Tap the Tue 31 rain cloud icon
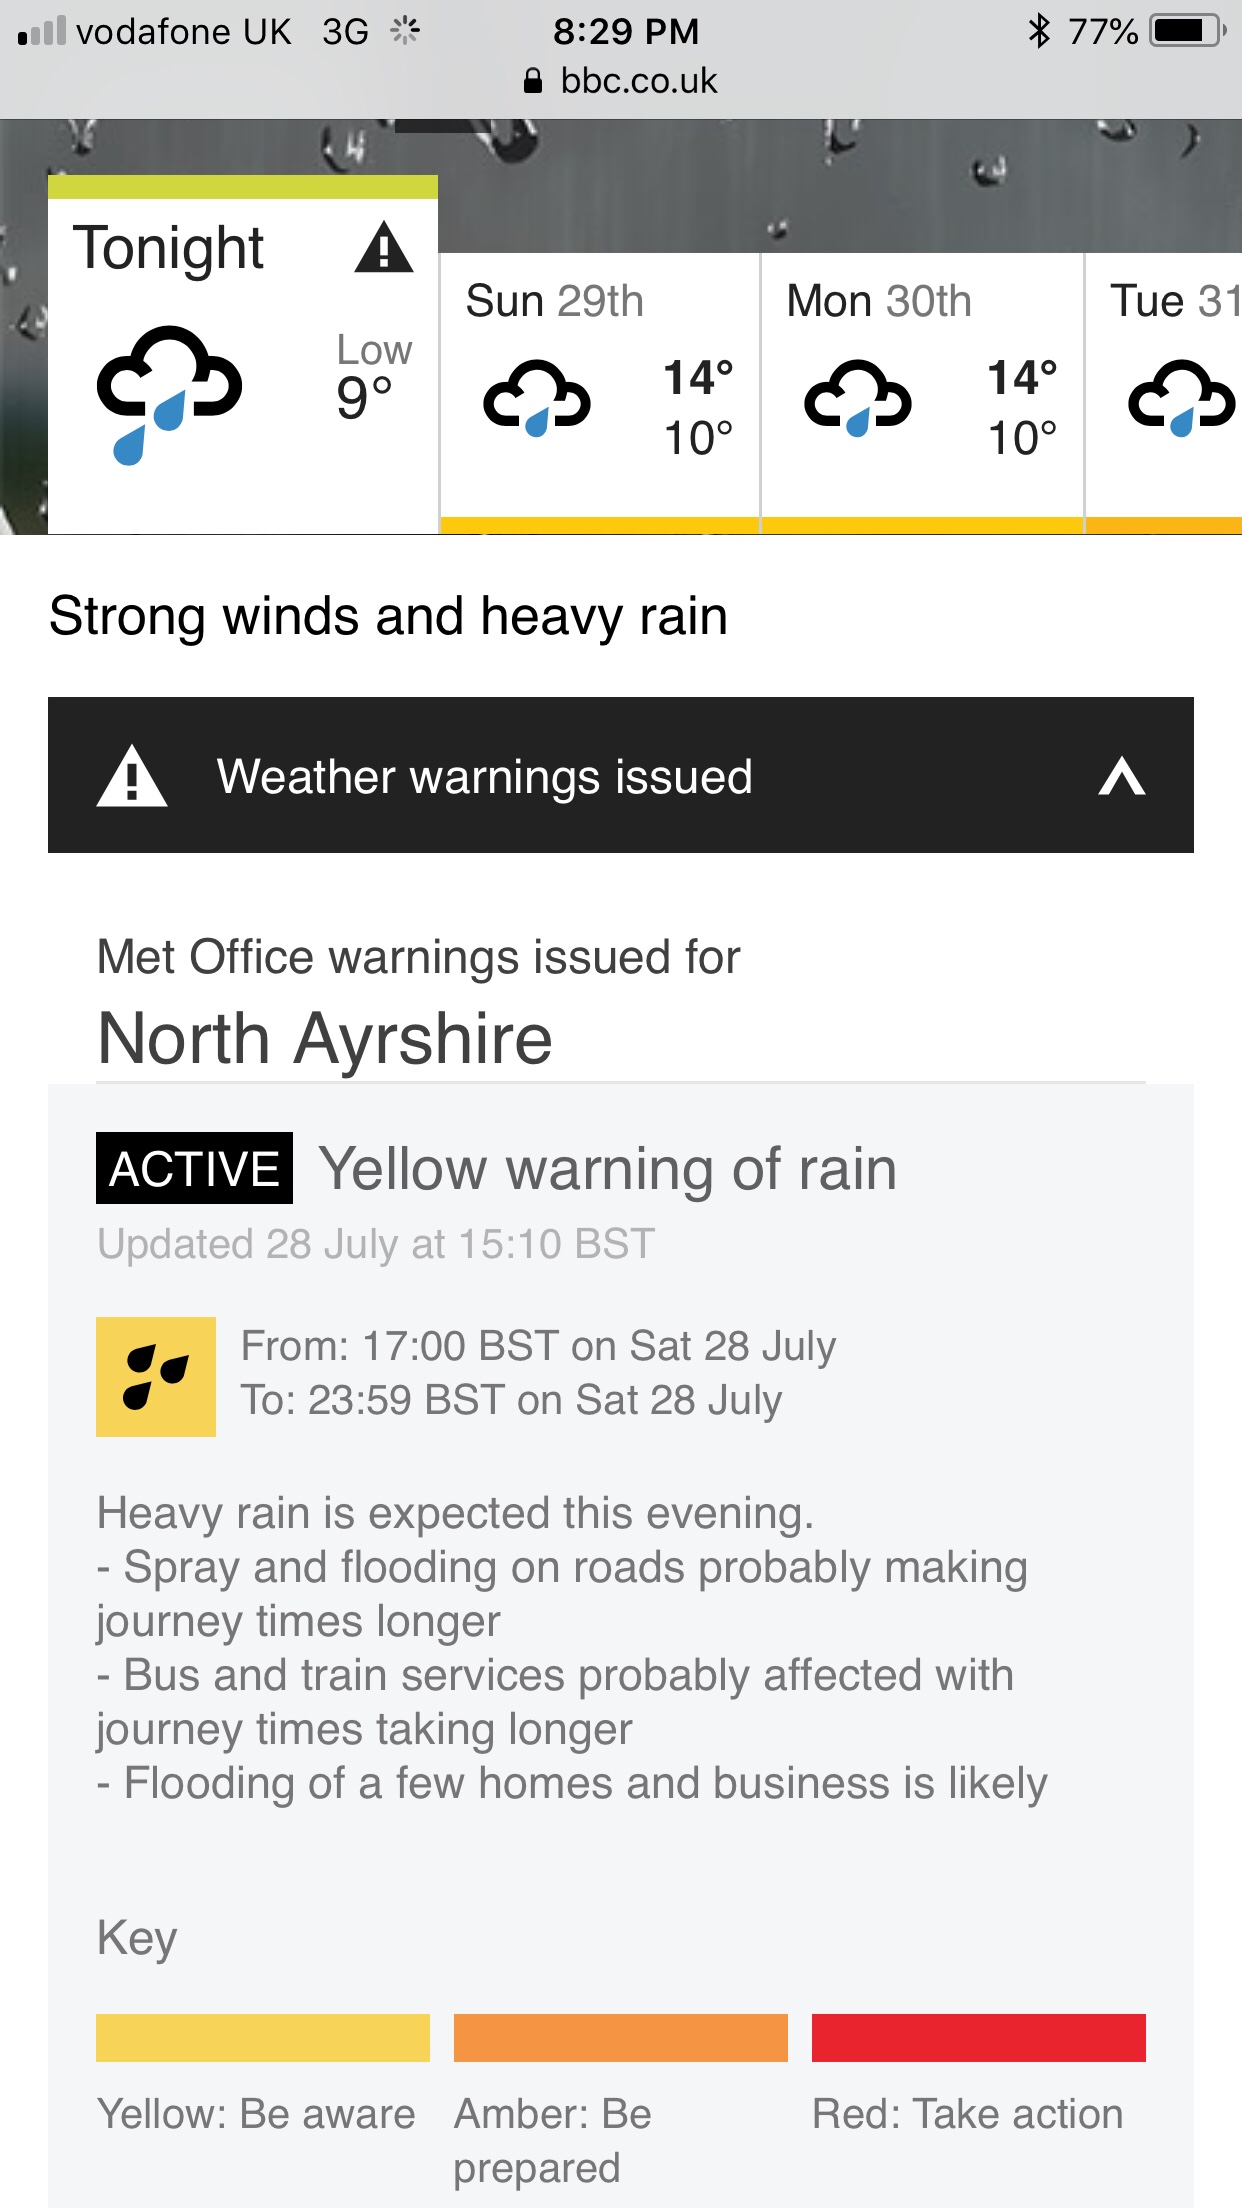This screenshot has height=2208, width=1242. coord(1182,398)
